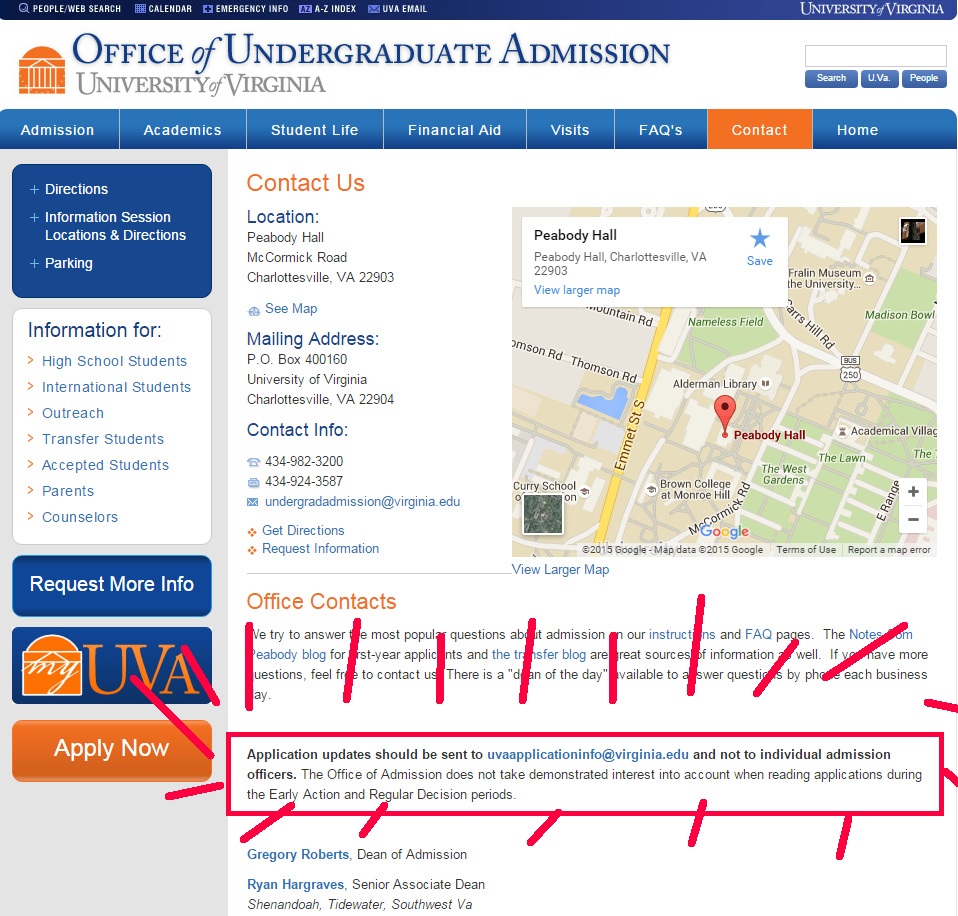Click Terms of Use on the map

(806, 550)
